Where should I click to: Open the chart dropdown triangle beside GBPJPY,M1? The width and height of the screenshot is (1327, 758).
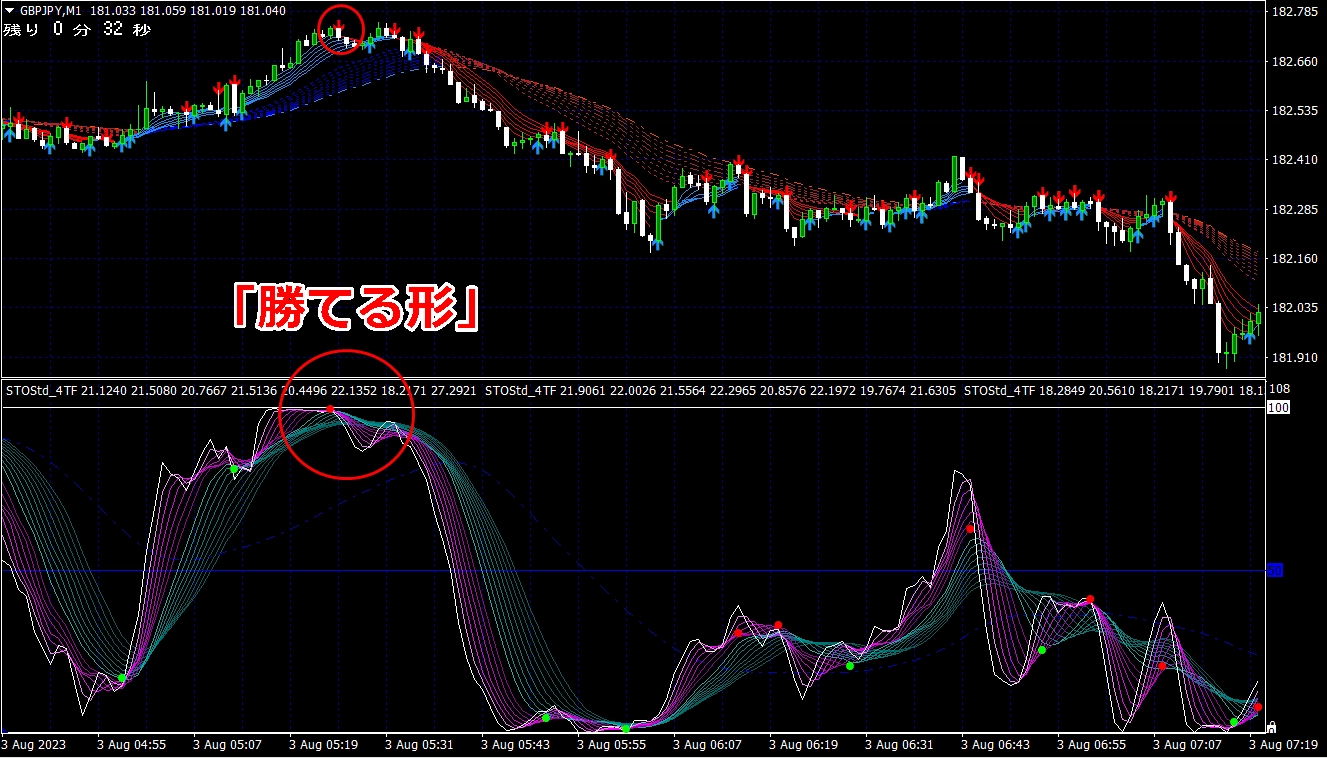[10, 11]
